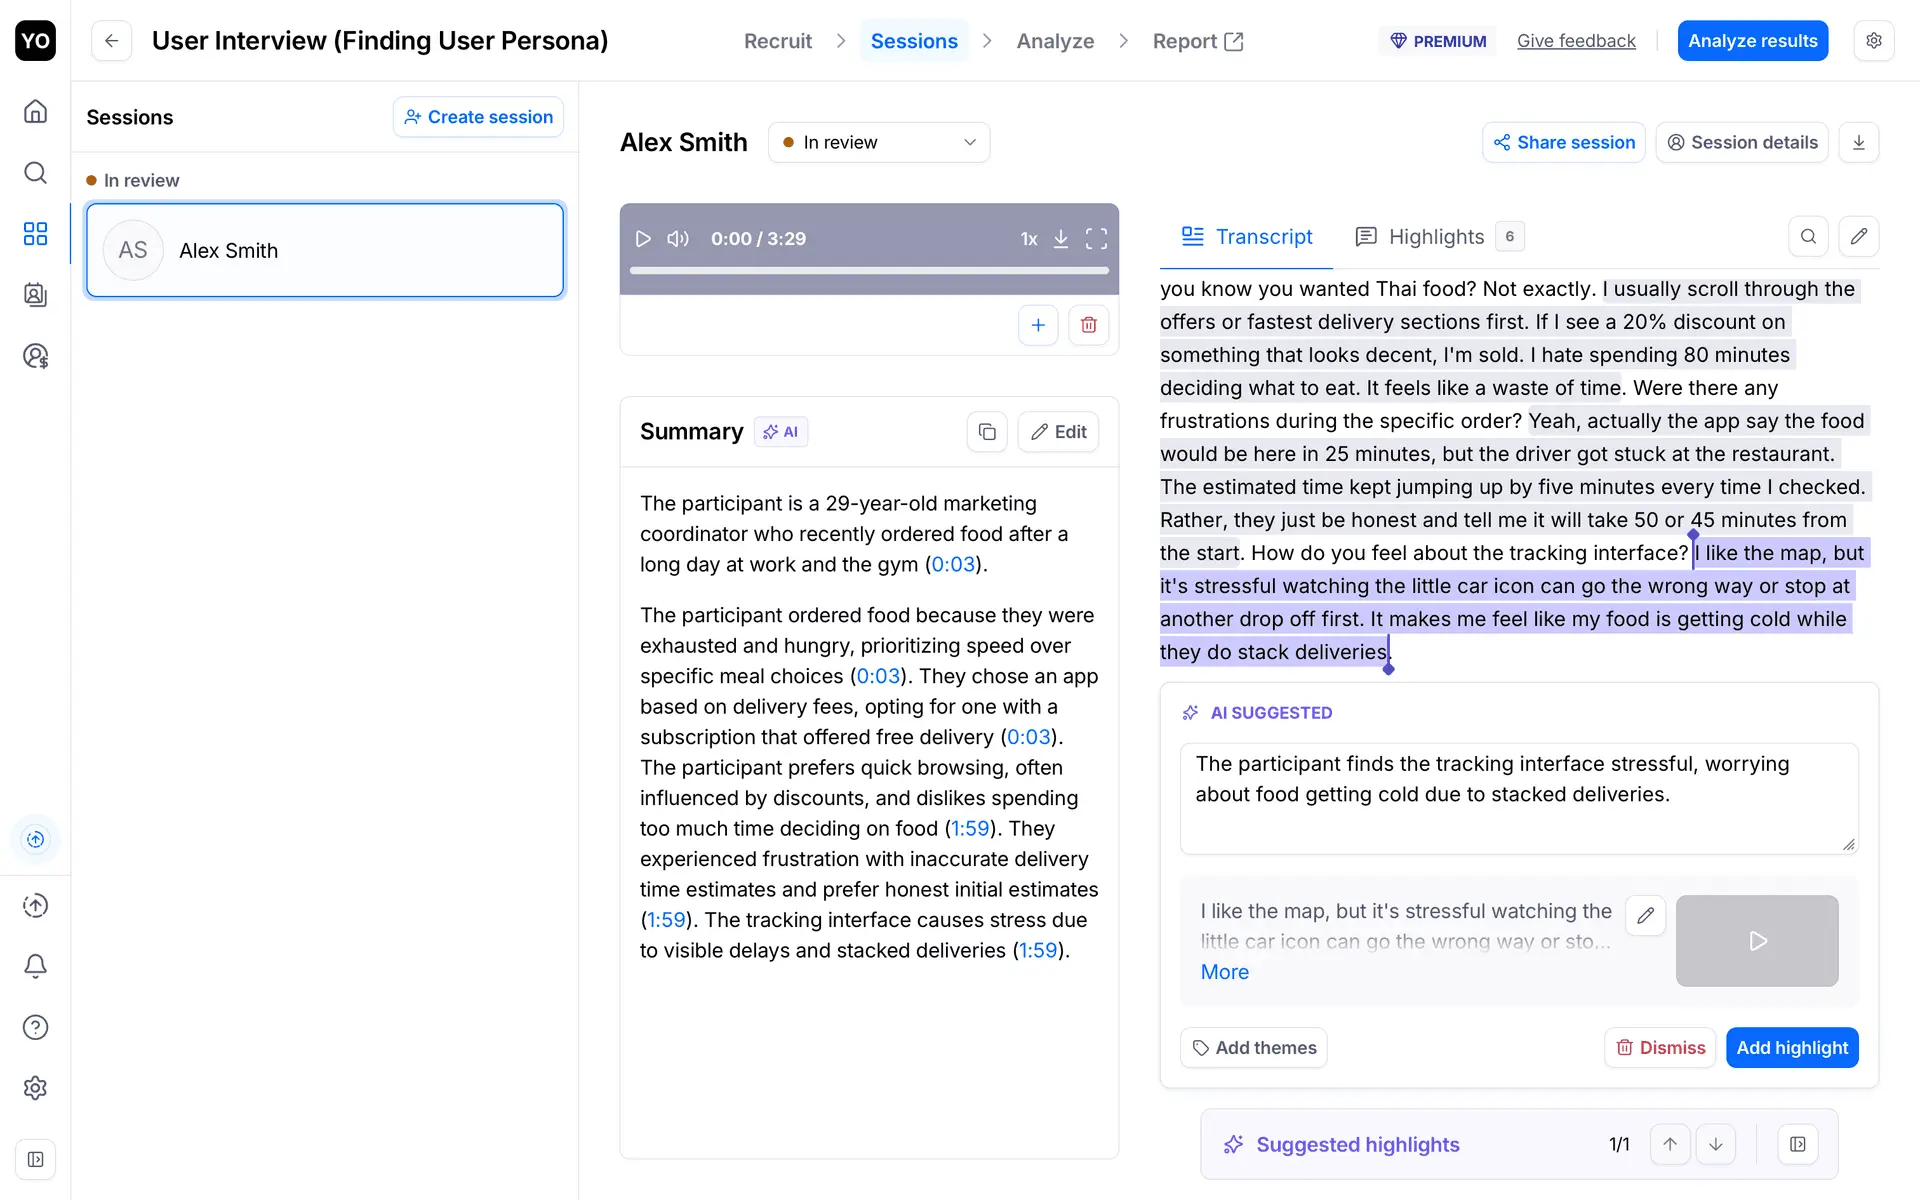
Task: Dismiss the AI suggested highlight
Action: coord(1660,1048)
